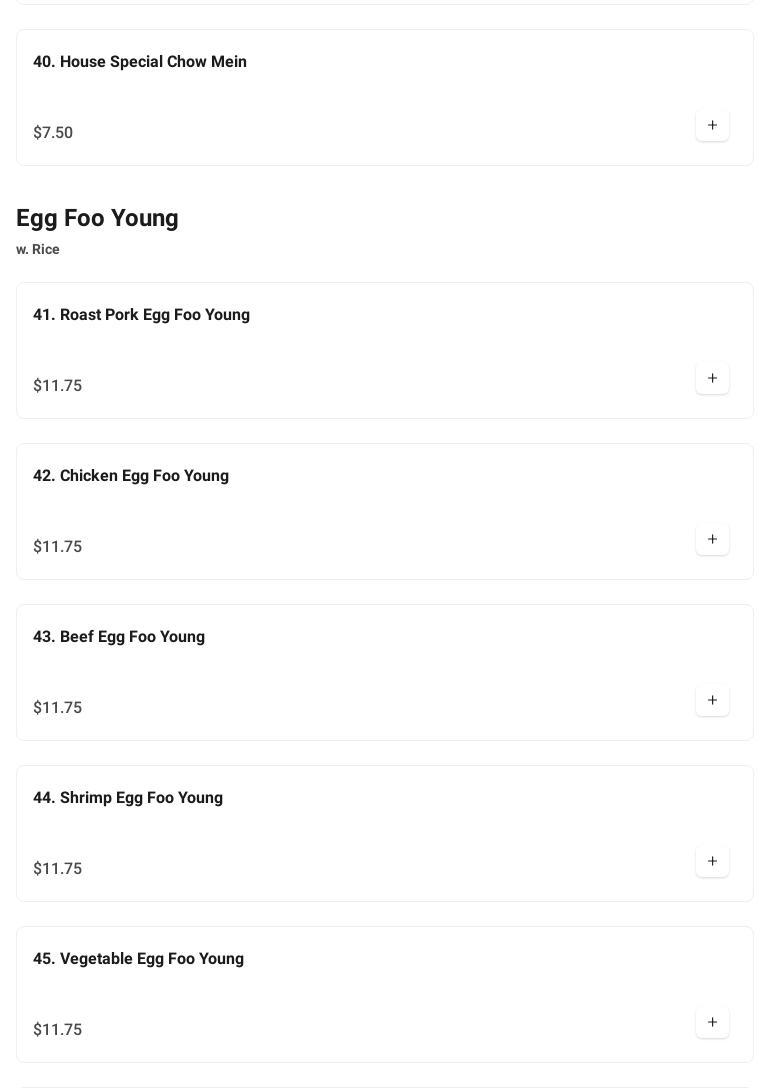Click Shrimp Egg Foo Young $11.75 price

point(58,869)
